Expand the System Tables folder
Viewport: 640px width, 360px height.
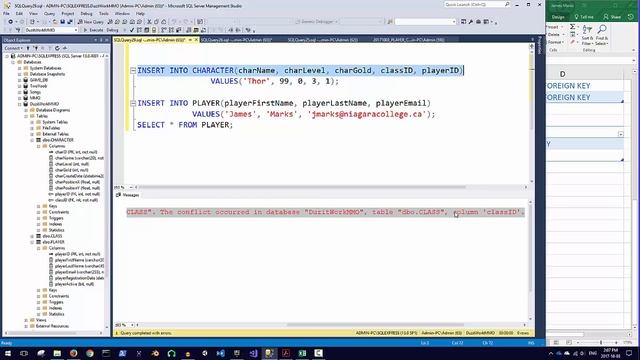coord(33,122)
